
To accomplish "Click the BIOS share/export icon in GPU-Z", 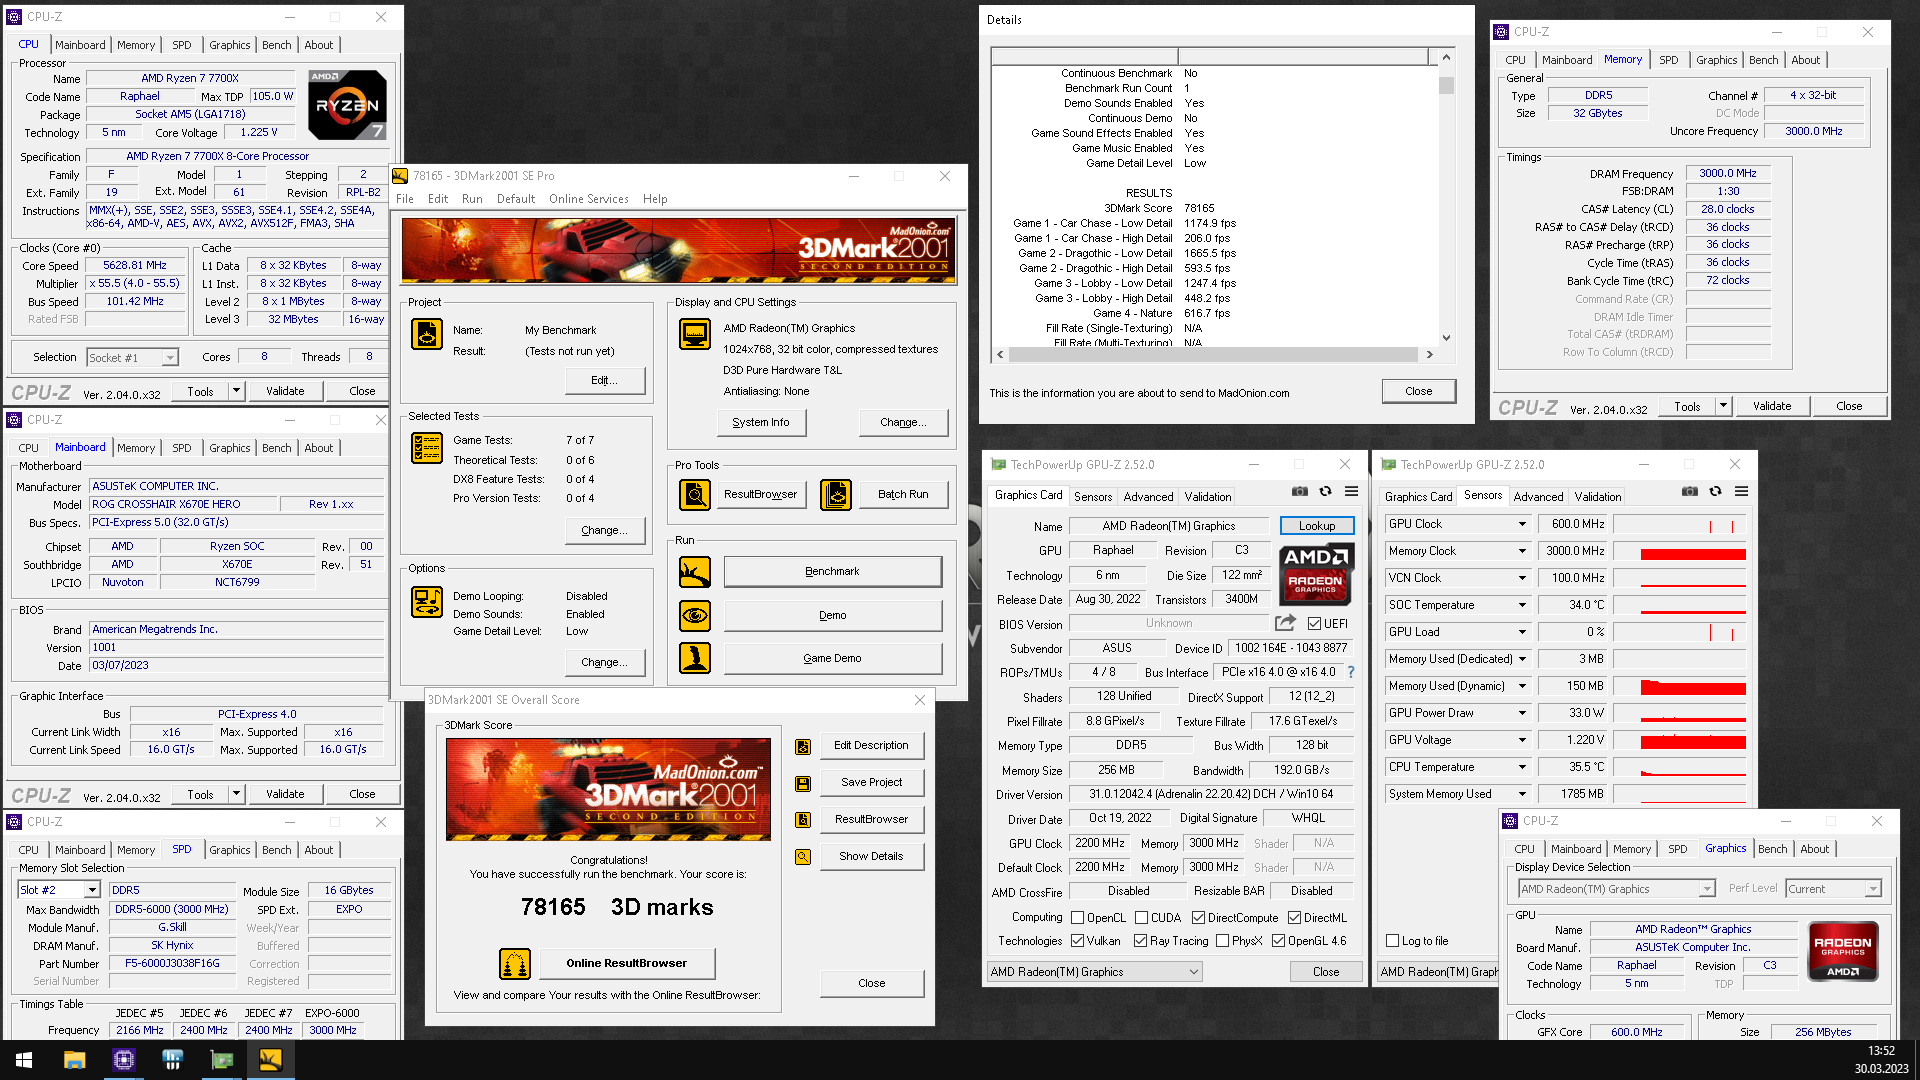I will pos(1286,623).
